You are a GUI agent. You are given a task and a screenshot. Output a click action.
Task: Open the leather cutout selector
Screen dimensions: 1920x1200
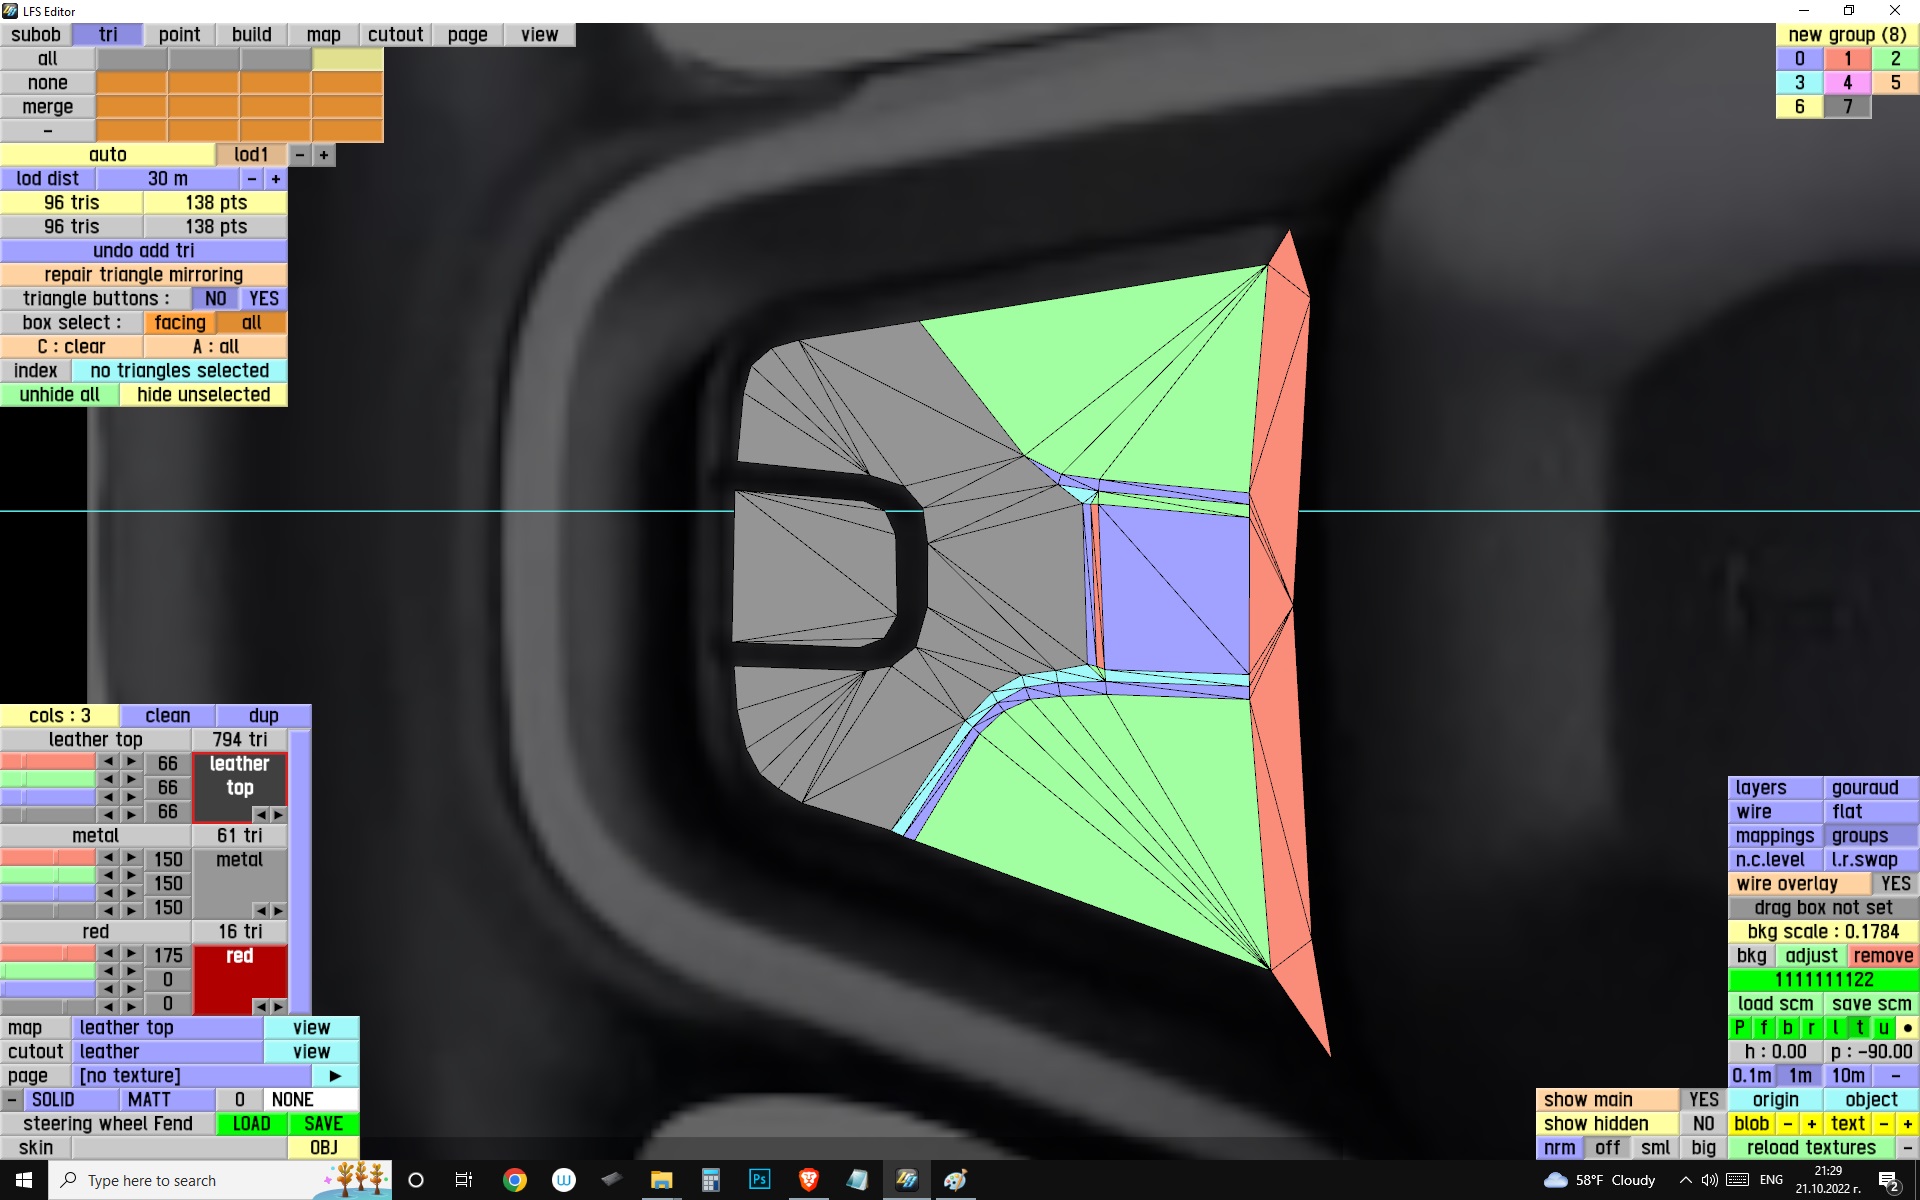click(x=167, y=1052)
